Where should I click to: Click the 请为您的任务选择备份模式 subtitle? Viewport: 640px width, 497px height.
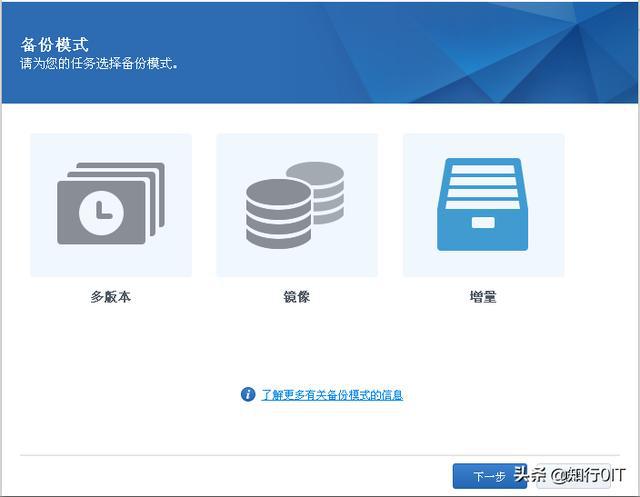[99, 64]
